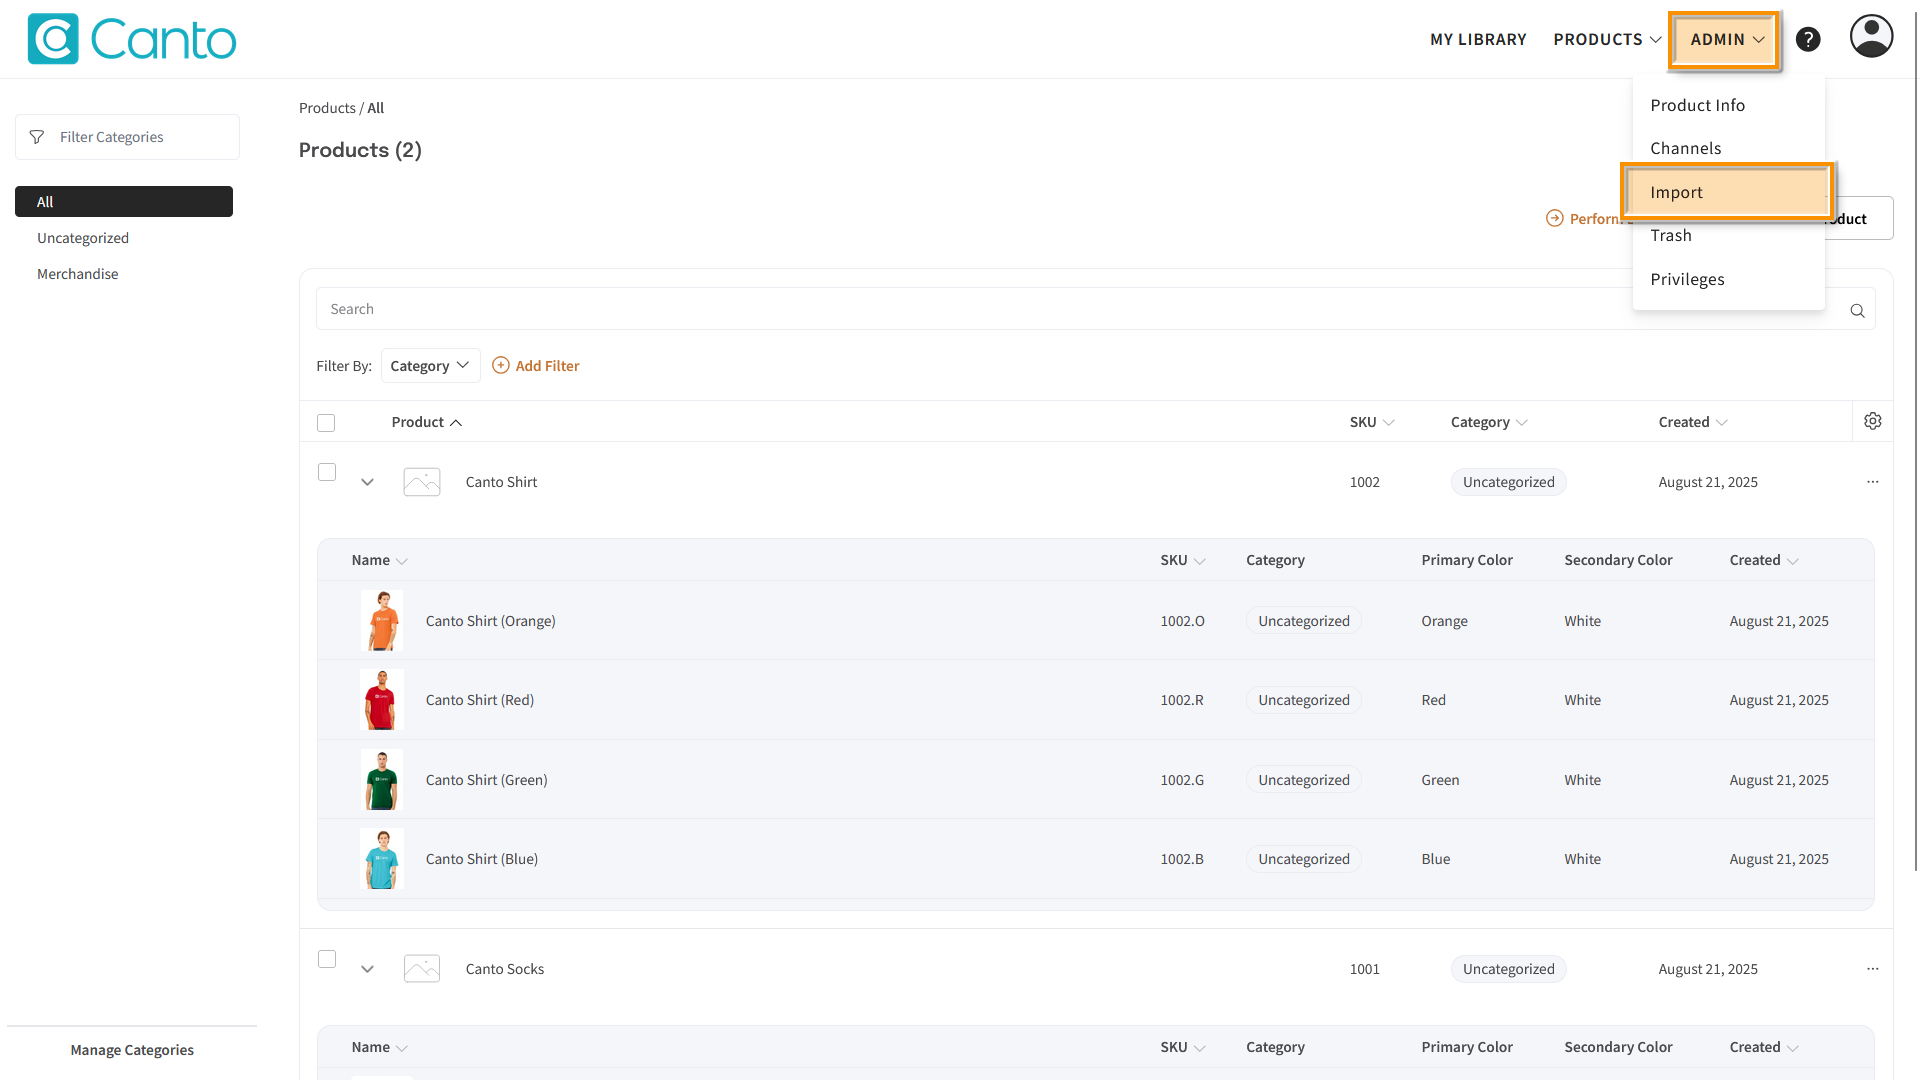Screen dimensions: 1920x1080
Task: Select the Merchandise category
Action: pos(78,274)
